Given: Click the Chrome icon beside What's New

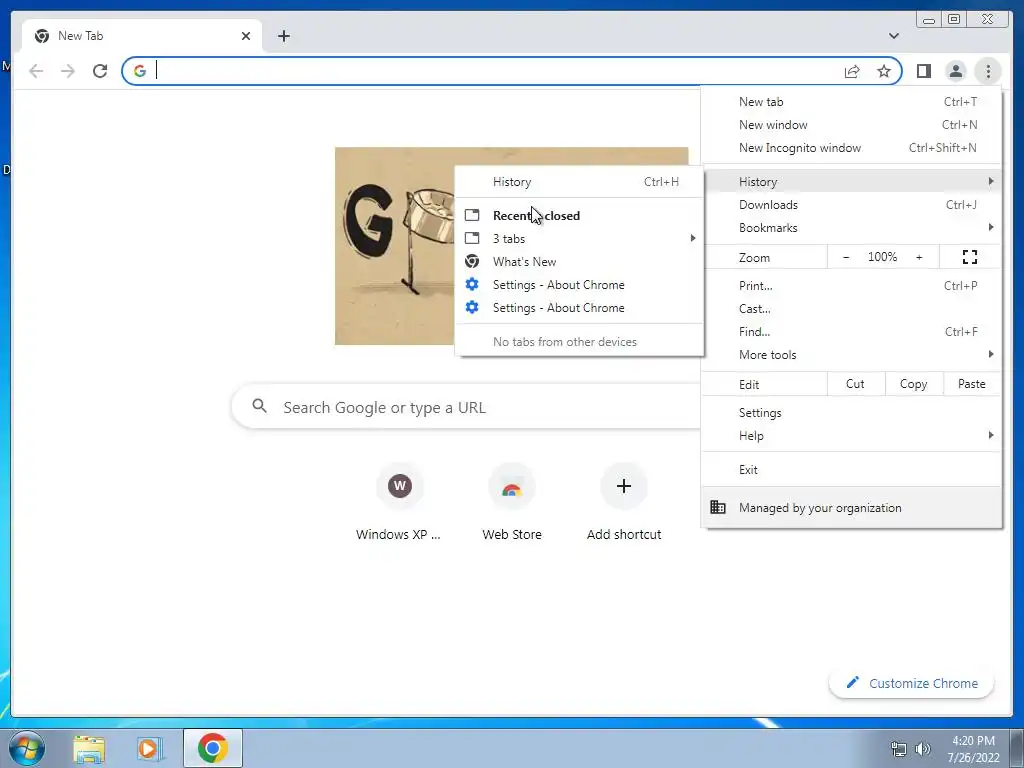Looking at the screenshot, I should pos(472,261).
